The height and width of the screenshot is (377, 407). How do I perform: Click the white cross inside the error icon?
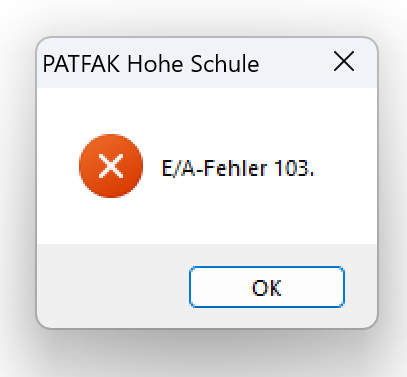pyautogui.click(x=111, y=166)
